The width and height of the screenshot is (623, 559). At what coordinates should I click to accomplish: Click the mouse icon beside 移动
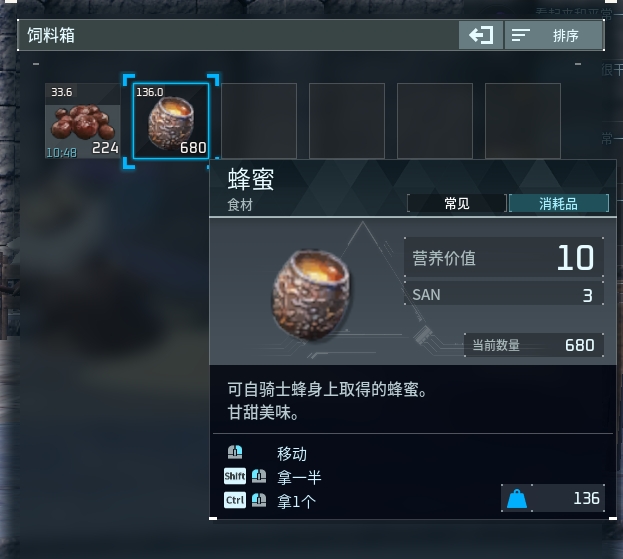[235, 452]
